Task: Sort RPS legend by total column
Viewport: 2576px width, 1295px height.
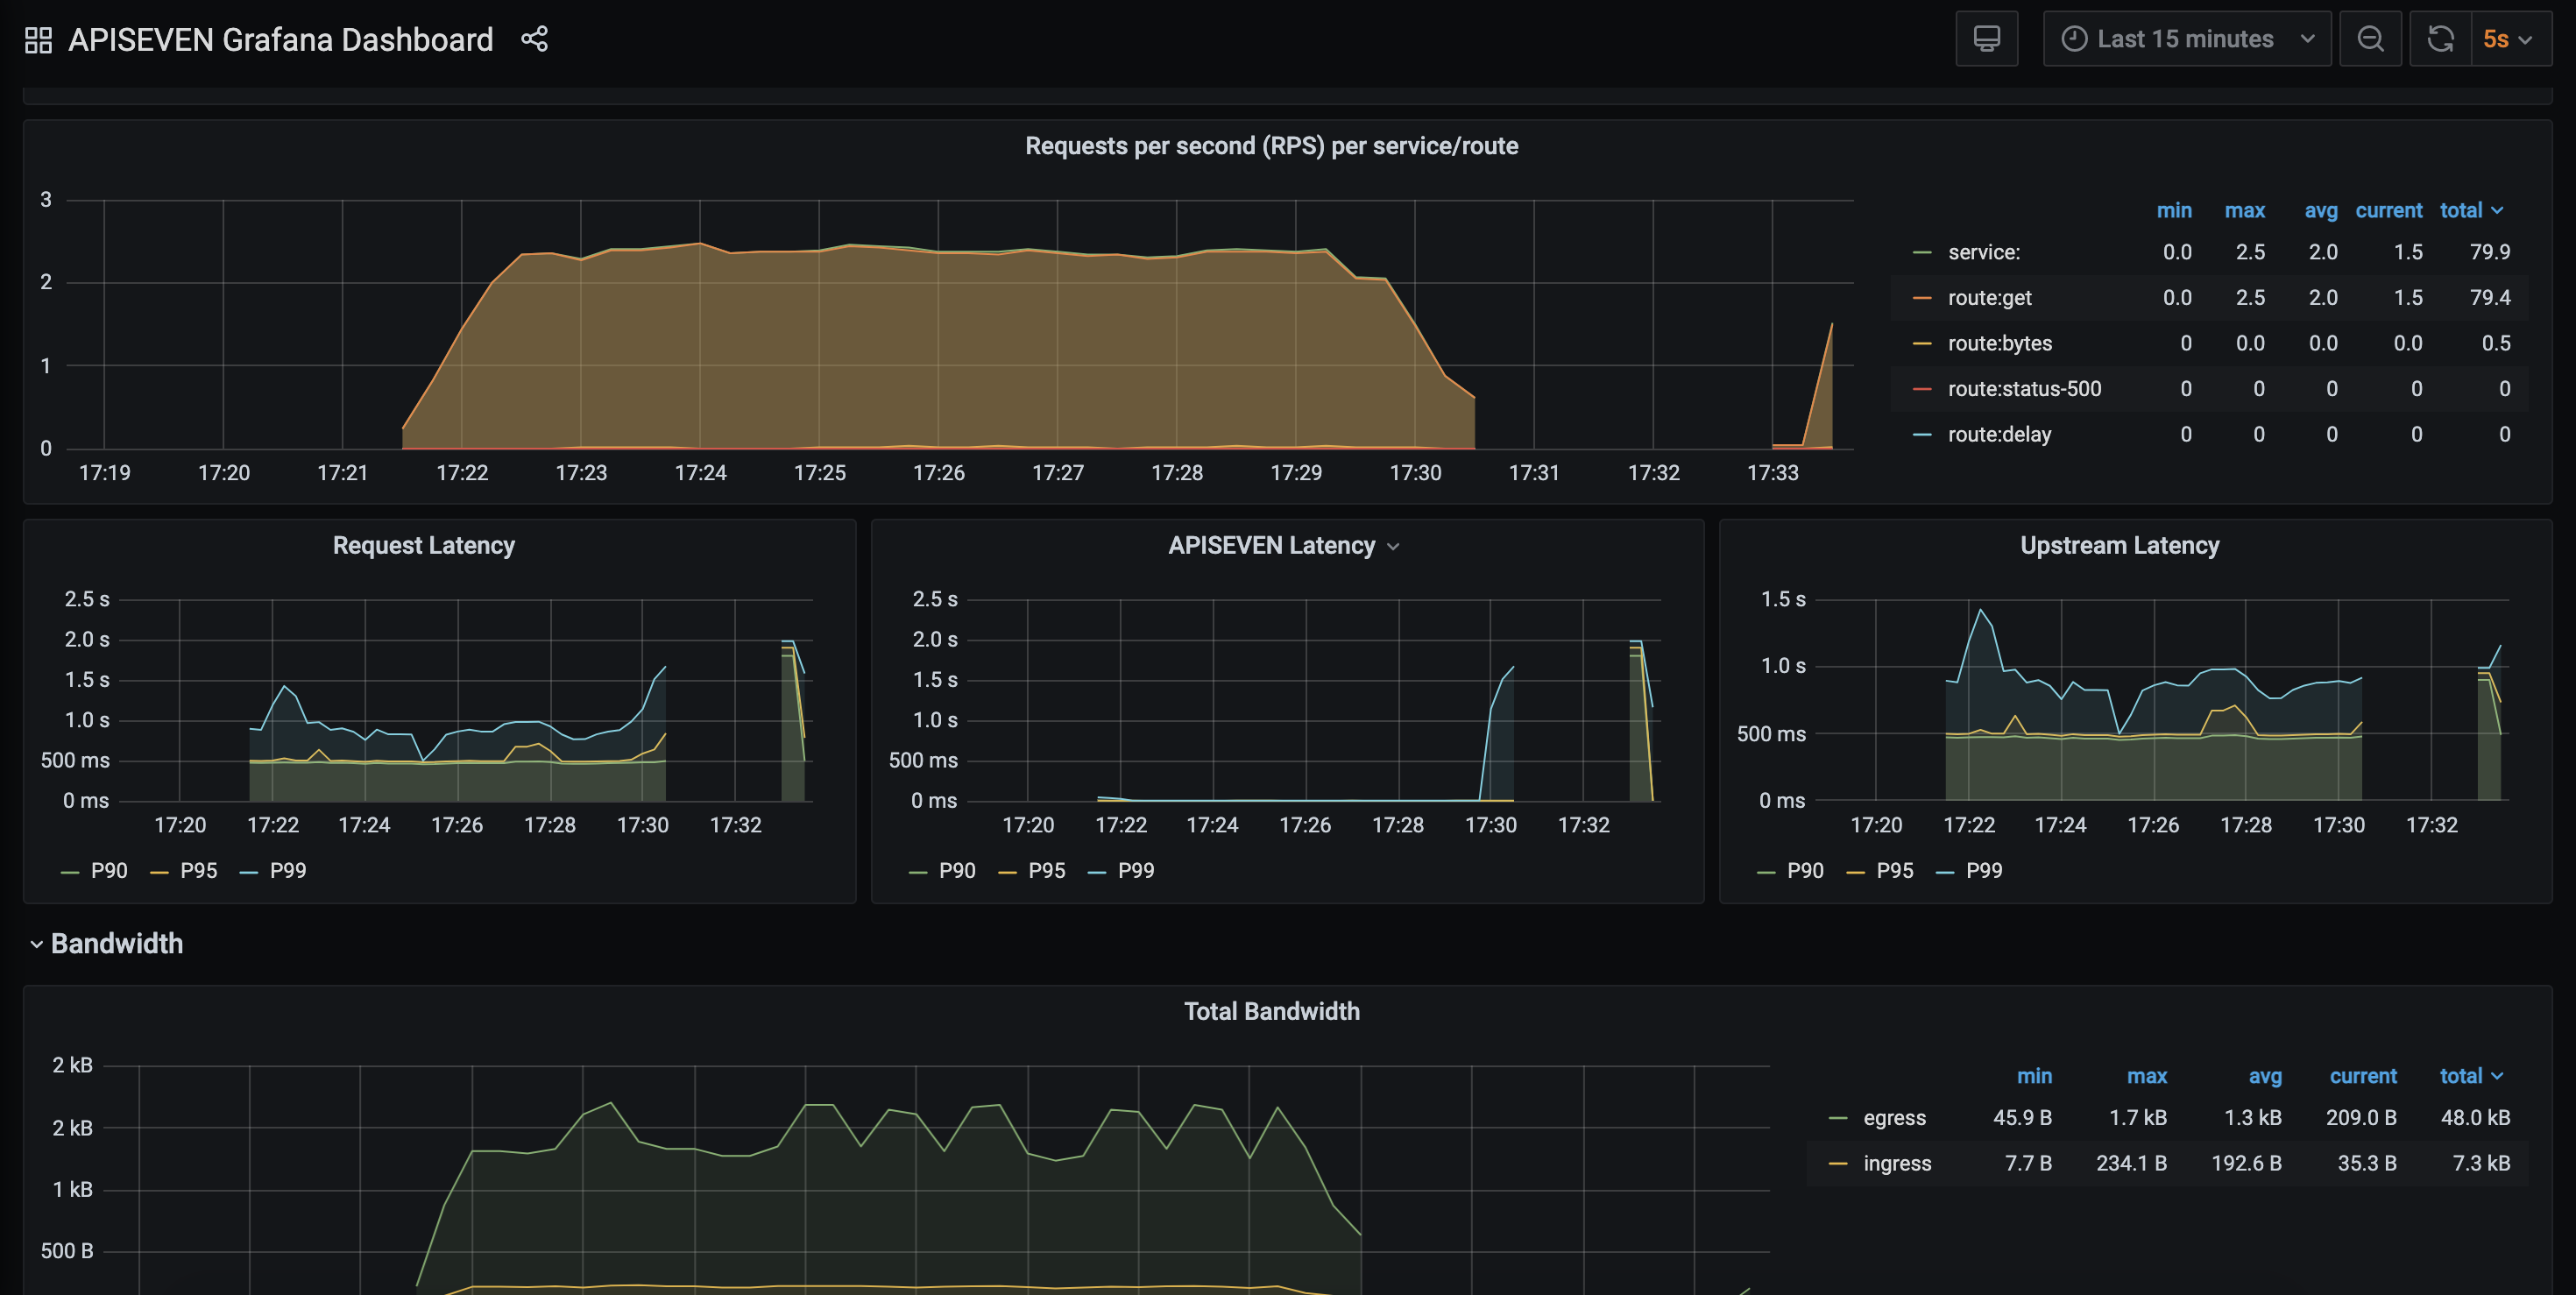Action: (2470, 210)
